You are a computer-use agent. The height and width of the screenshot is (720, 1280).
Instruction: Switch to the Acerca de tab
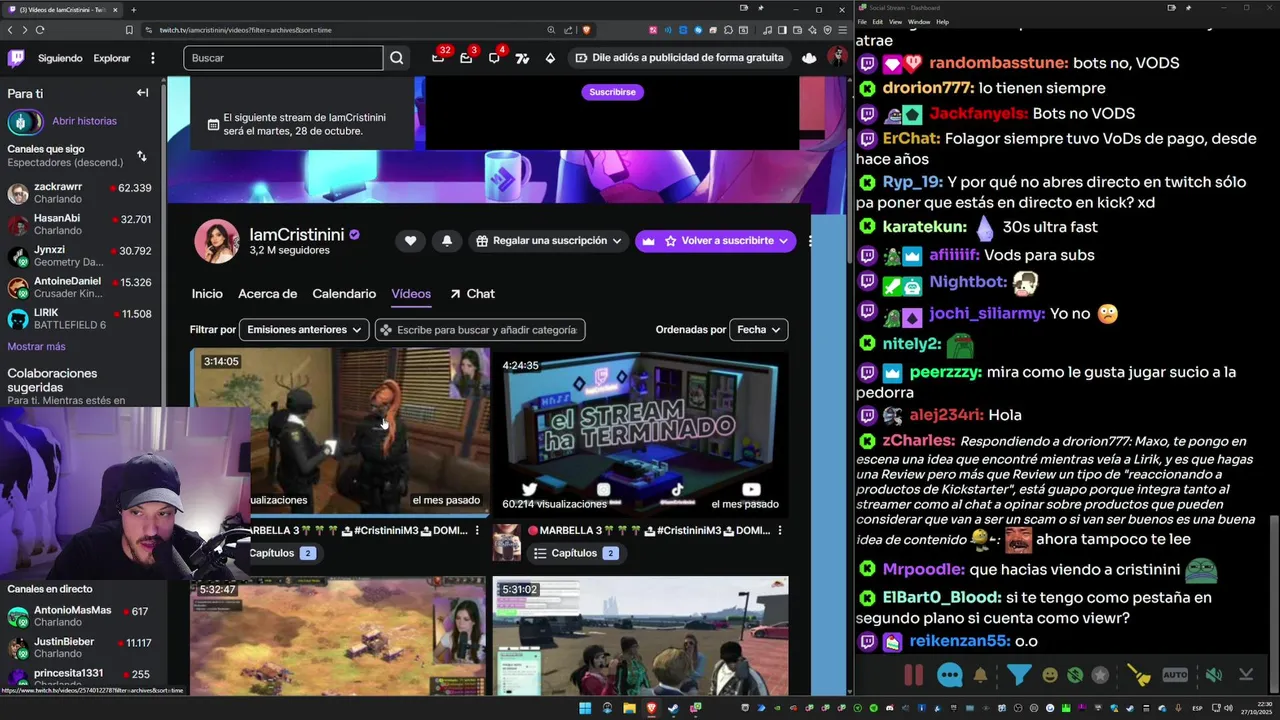267,294
